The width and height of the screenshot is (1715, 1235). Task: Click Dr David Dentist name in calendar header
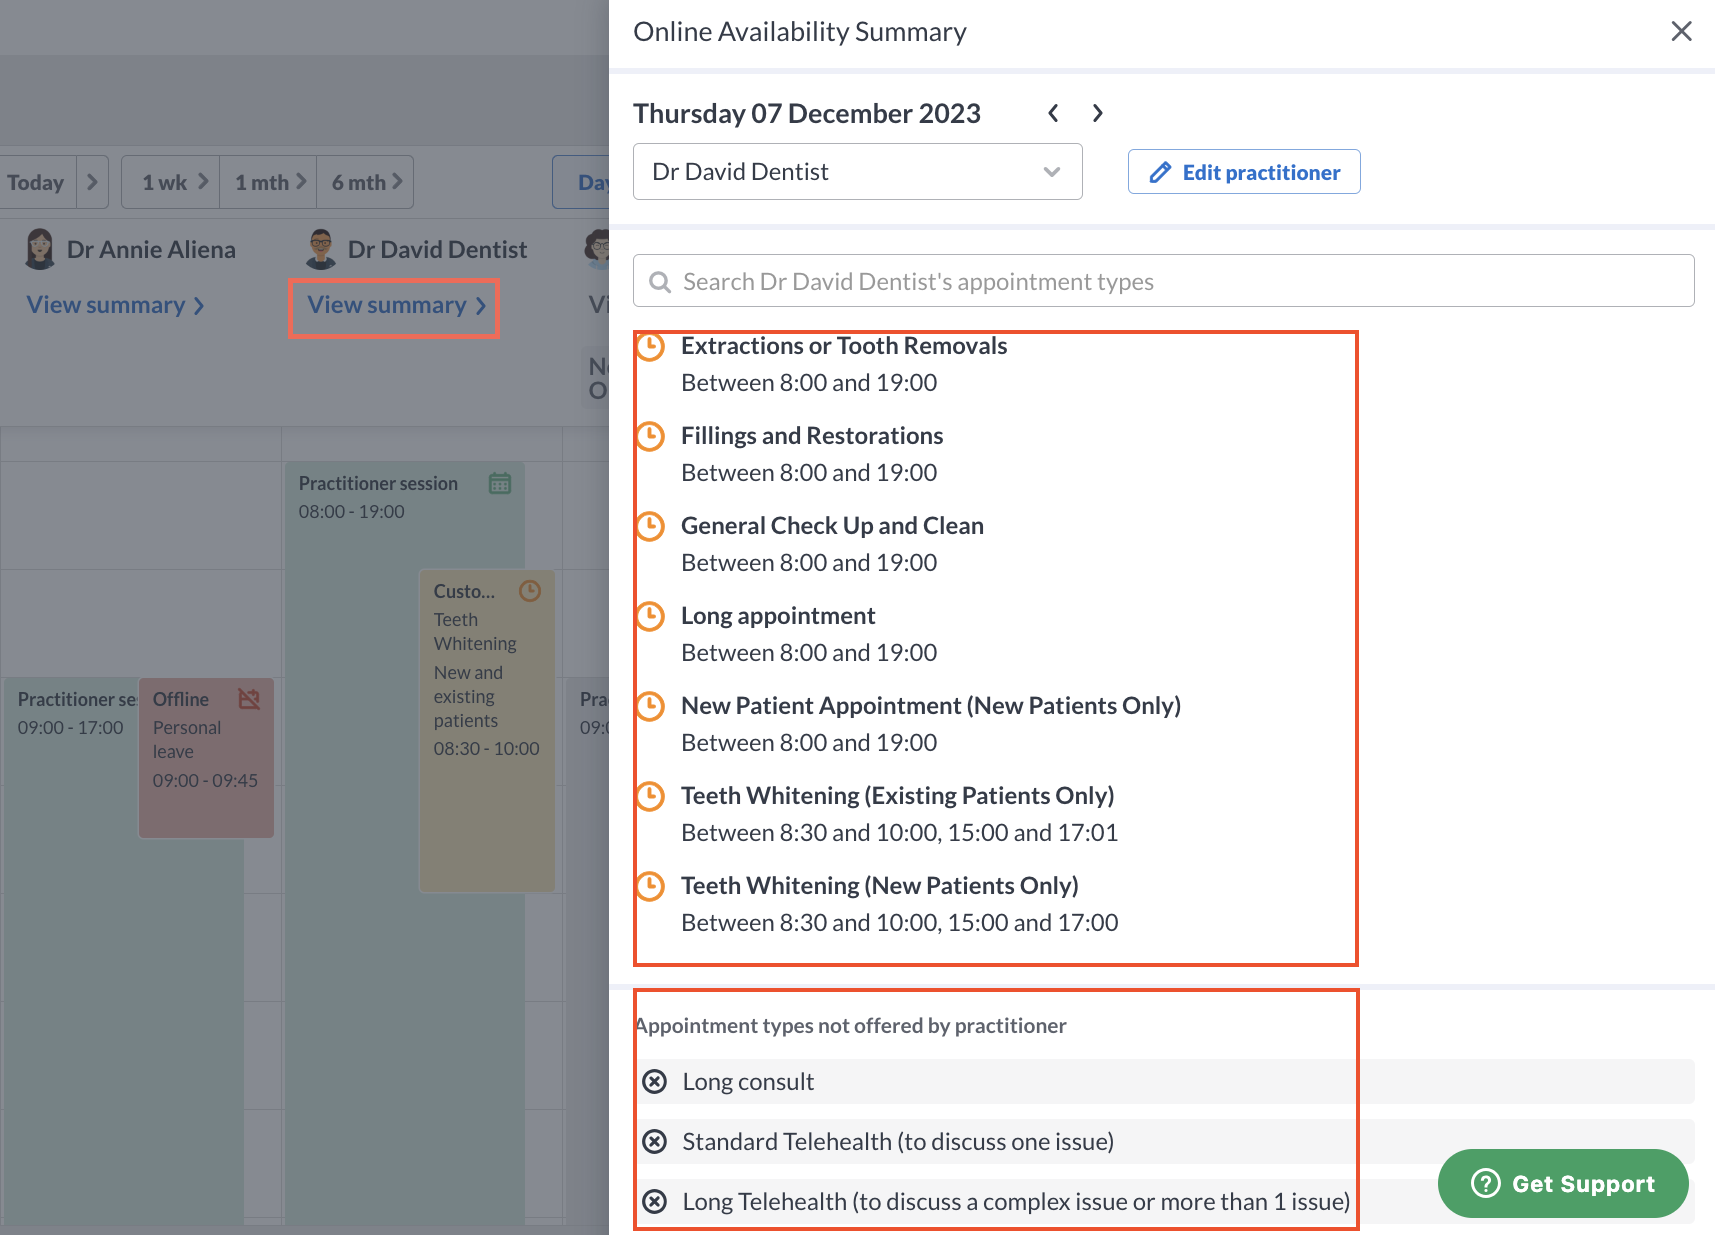point(437,249)
